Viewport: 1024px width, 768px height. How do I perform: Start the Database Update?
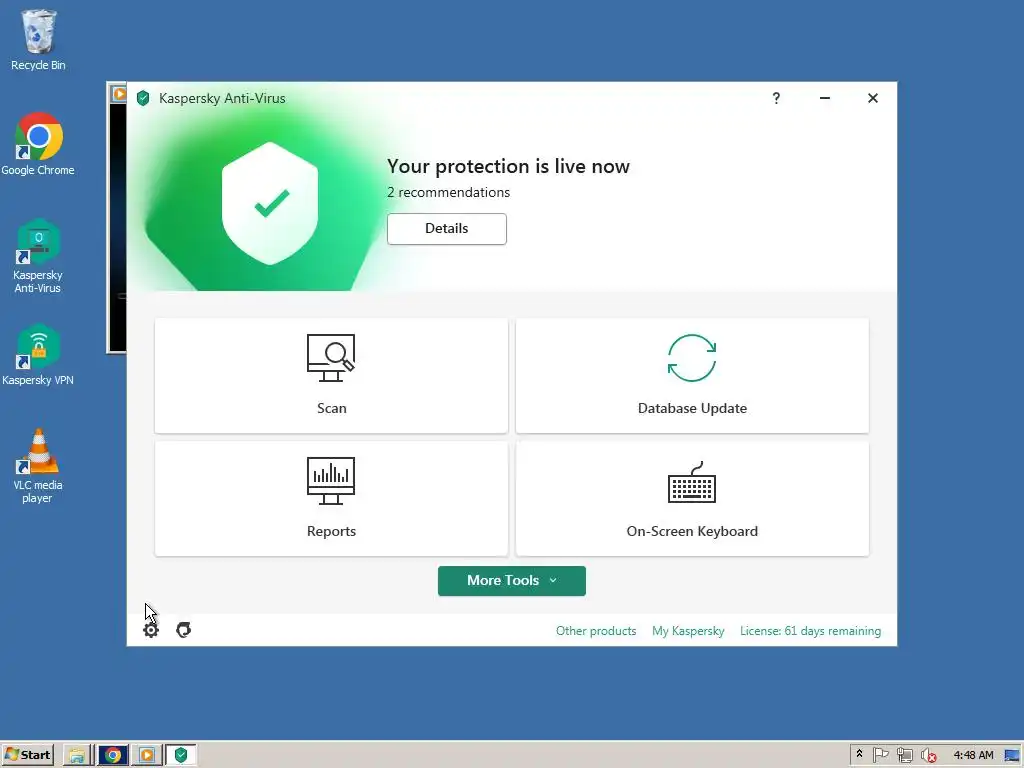[x=692, y=376]
